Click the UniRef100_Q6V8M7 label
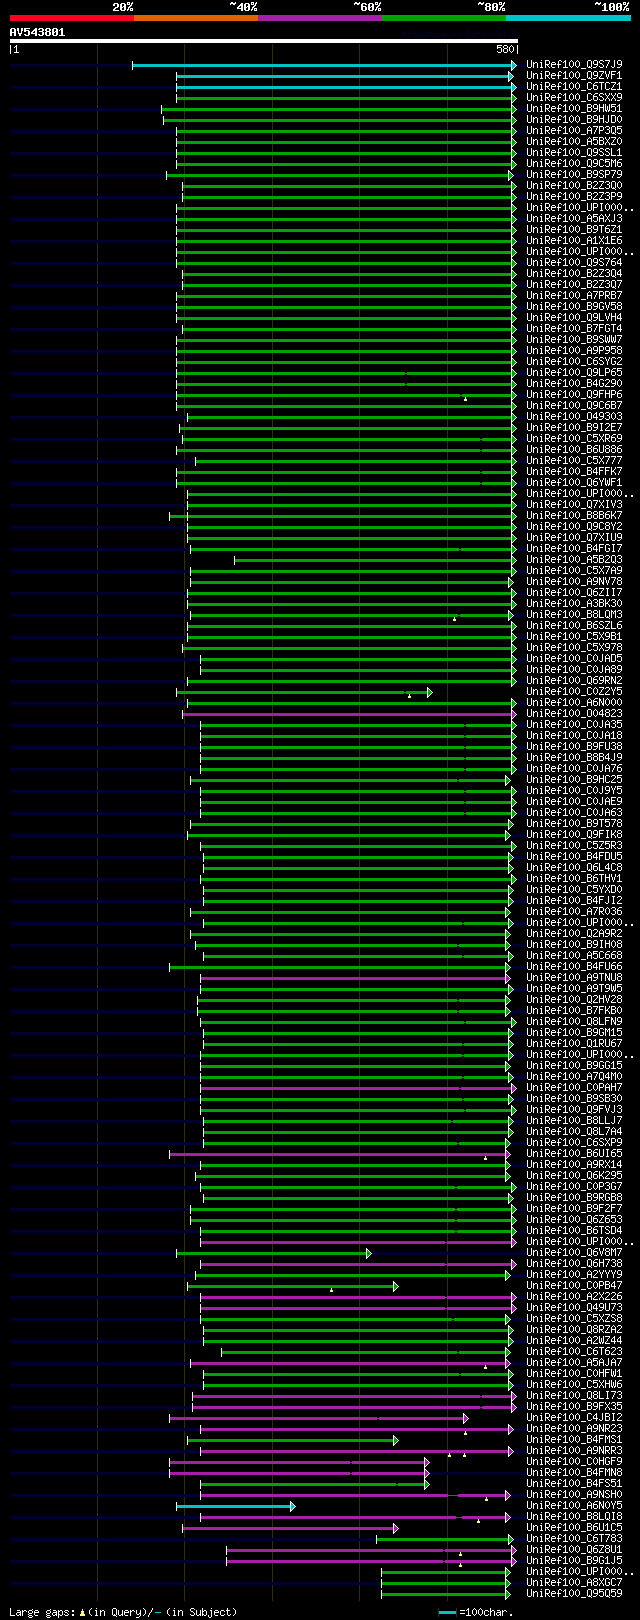 [x=574, y=1252]
